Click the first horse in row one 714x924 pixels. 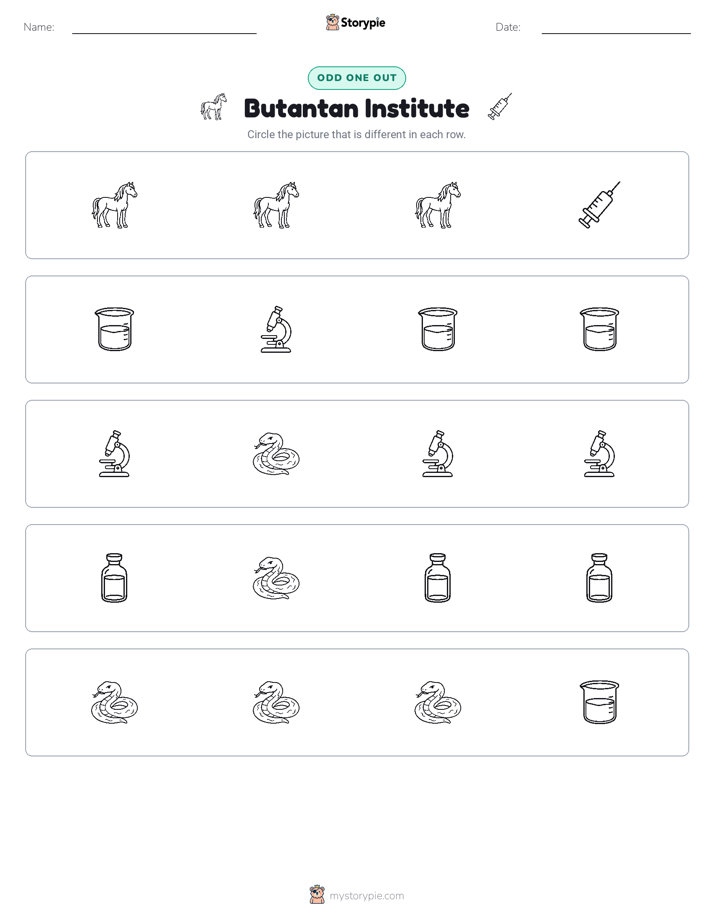114,204
